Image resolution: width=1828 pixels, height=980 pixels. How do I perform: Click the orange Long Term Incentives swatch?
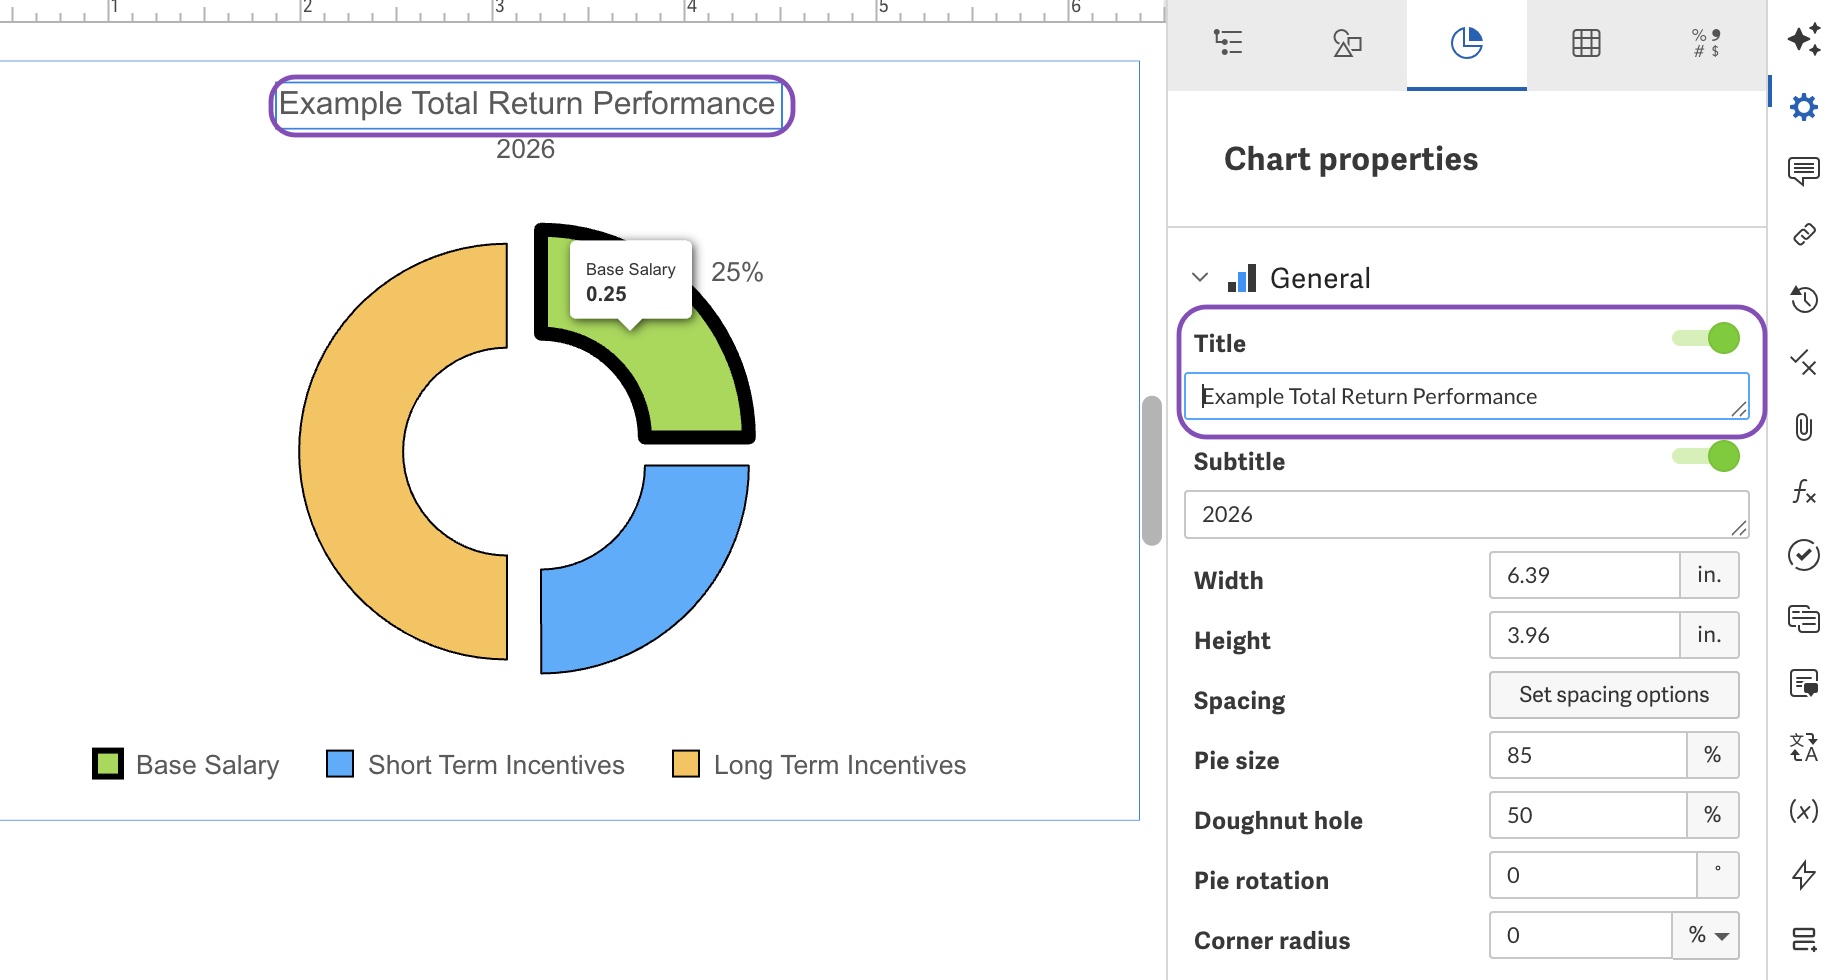pos(686,764)
